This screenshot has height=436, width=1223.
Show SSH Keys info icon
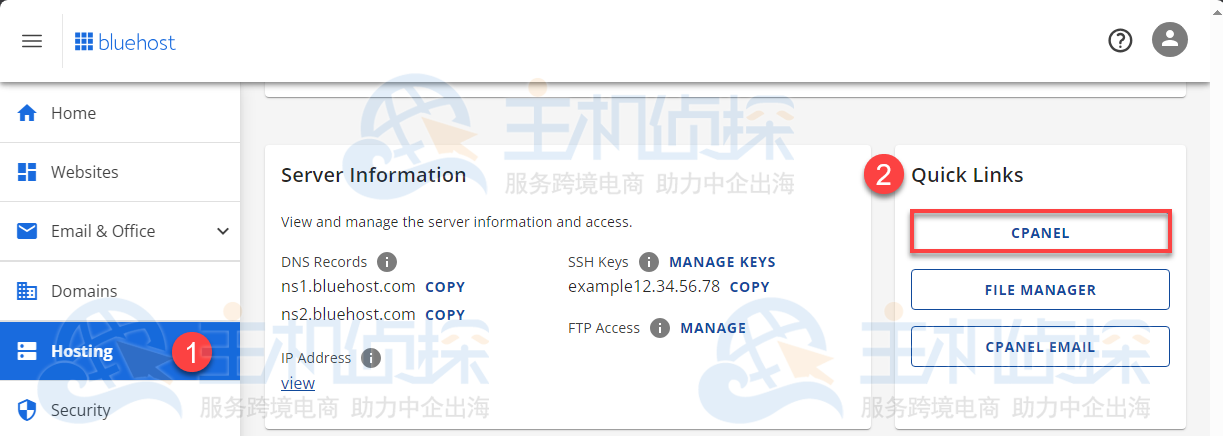[649, 262]
